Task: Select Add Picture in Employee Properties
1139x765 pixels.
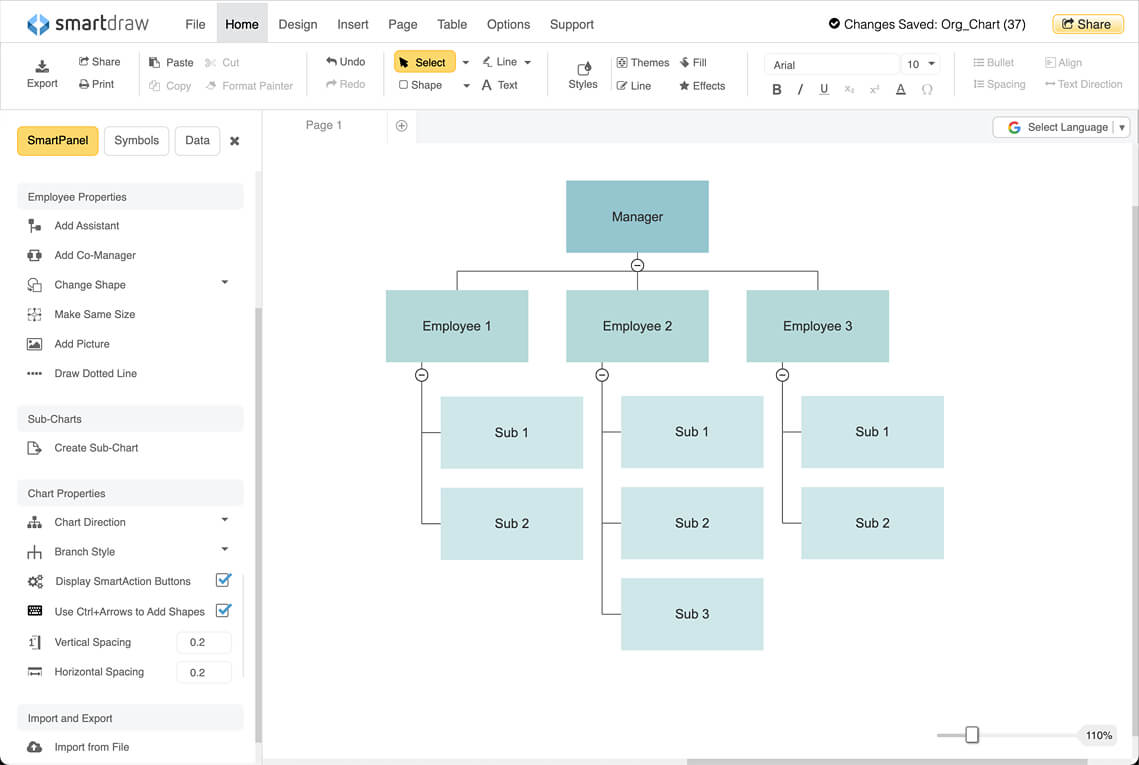Action: (x=36, y=343)
